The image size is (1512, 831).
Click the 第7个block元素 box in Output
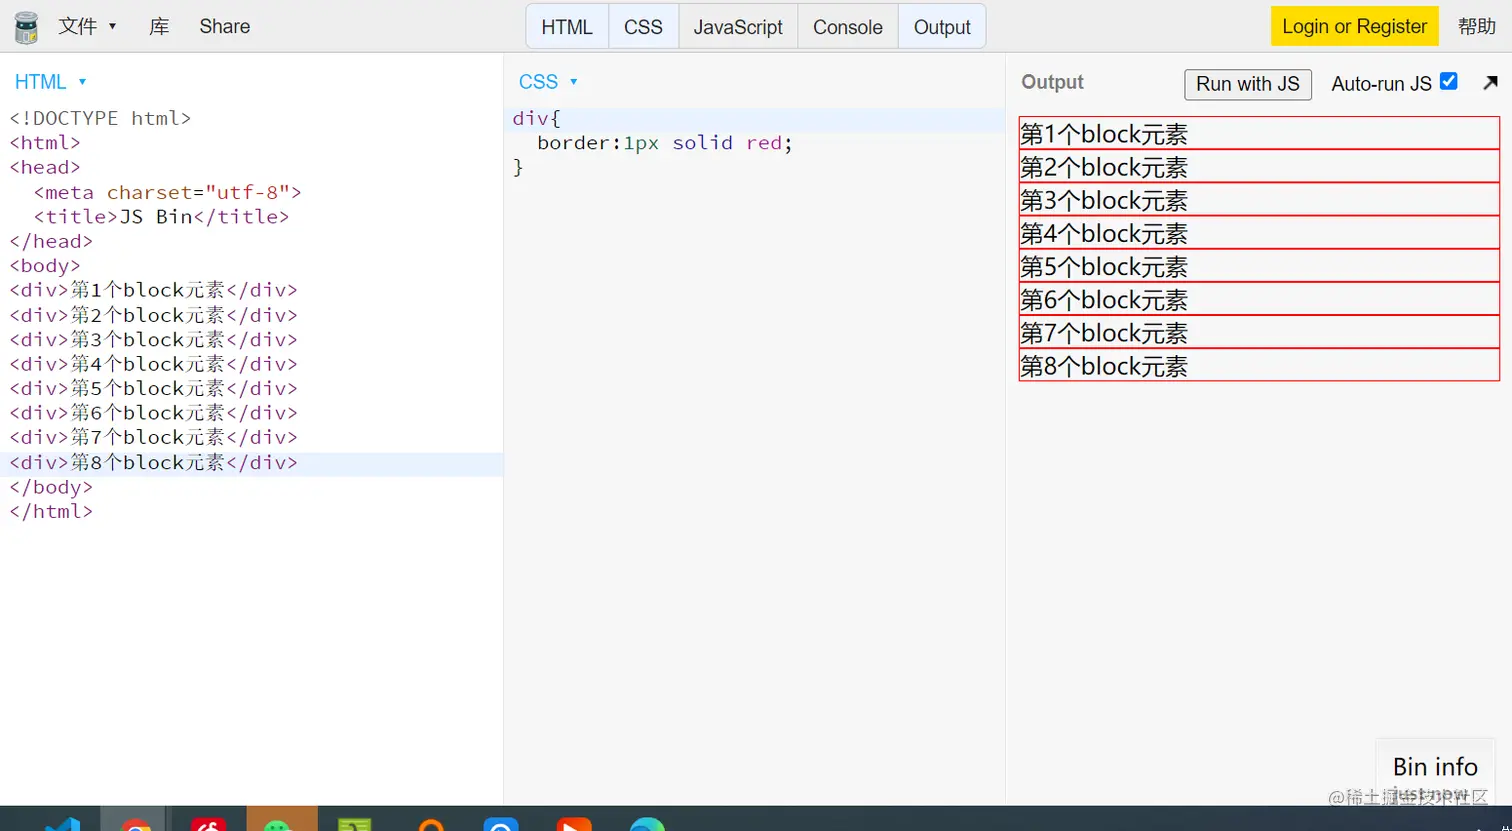(x=1259, y=331)
